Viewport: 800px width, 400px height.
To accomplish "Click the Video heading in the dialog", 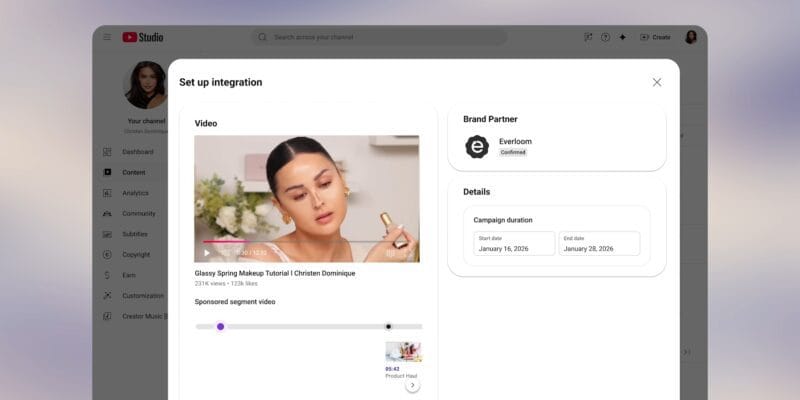I will tap(206, 123).
